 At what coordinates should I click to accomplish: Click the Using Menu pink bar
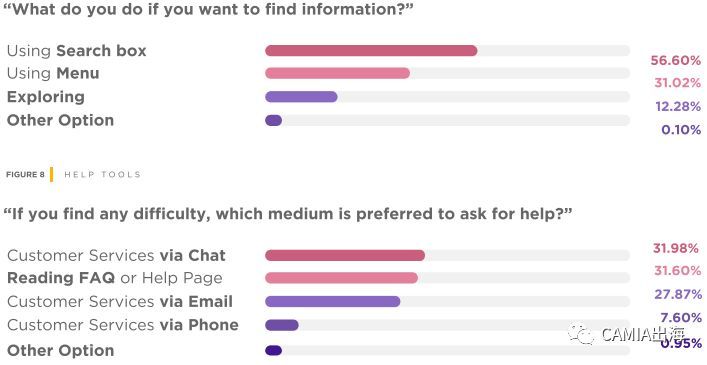point(337,73)
